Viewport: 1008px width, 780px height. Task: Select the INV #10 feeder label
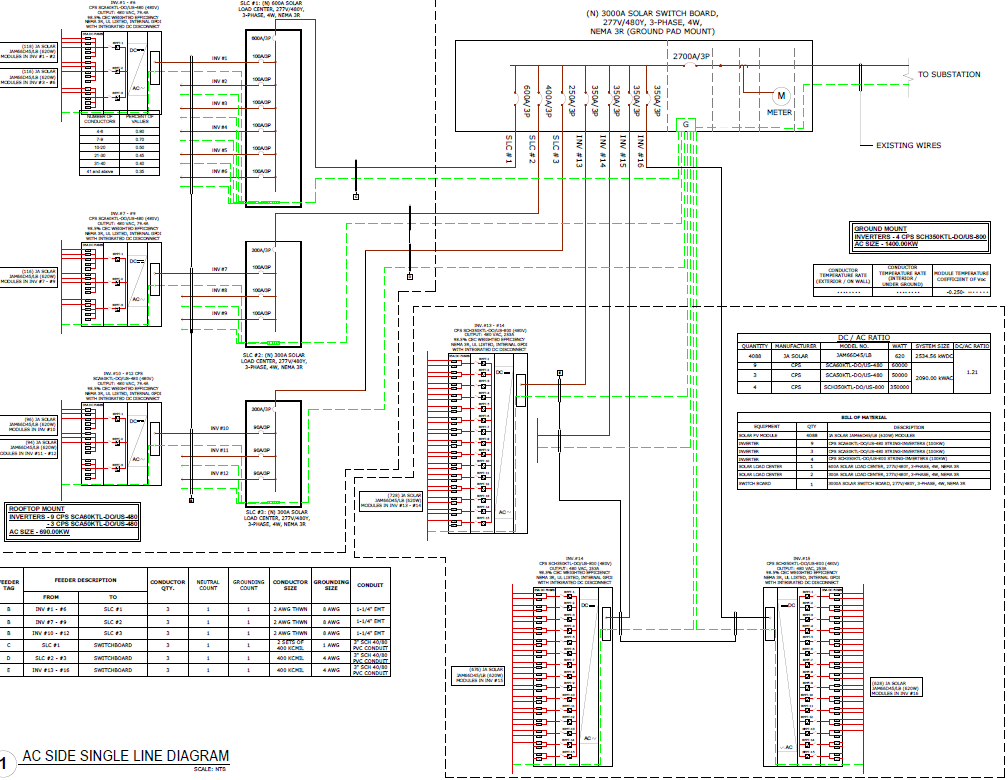click(219, 428)
